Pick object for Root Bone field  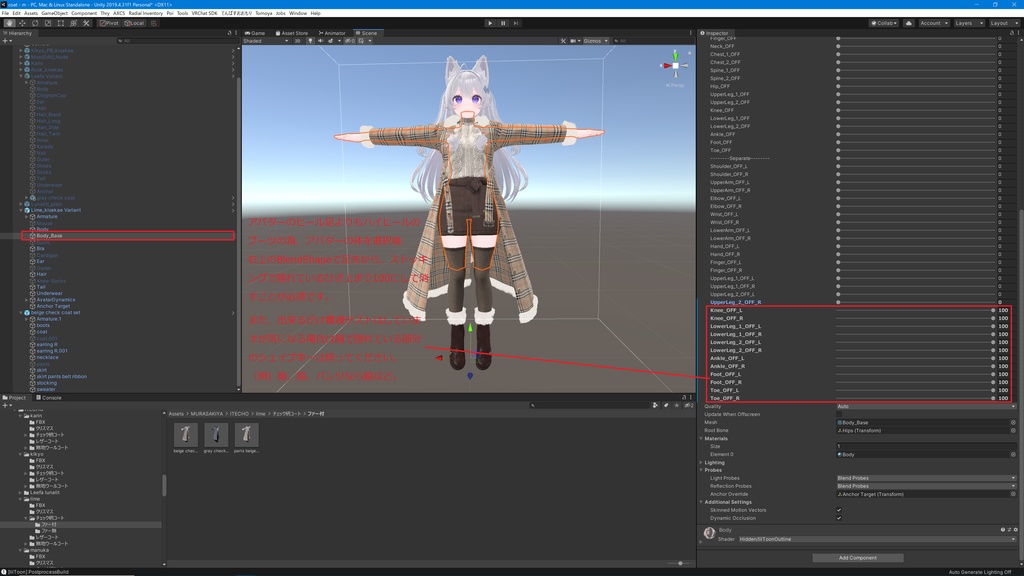pyautogui.click(x=1013, y=430)
